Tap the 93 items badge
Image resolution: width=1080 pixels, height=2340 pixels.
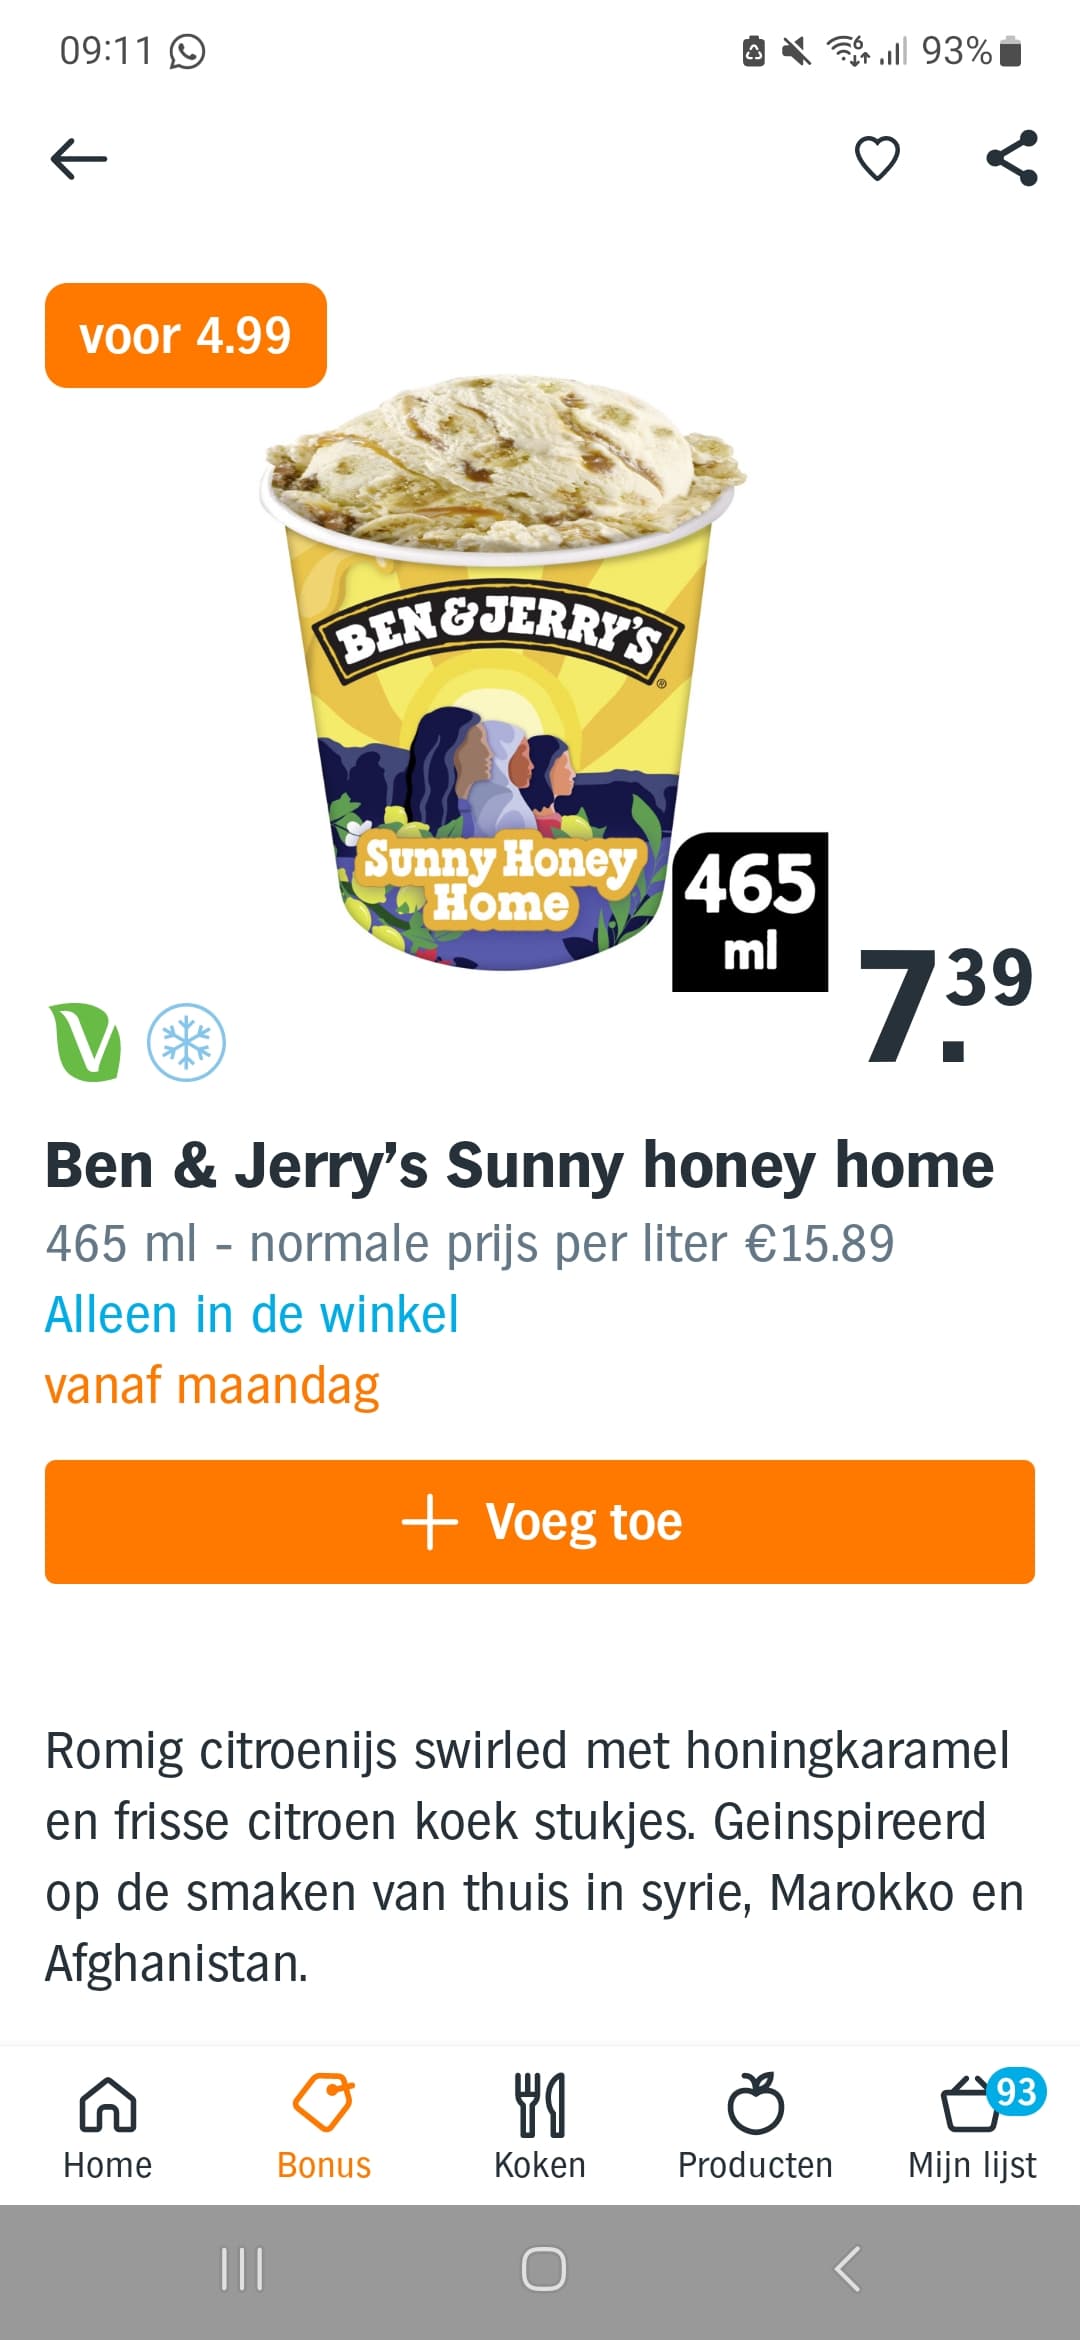click(1016, 2092)
